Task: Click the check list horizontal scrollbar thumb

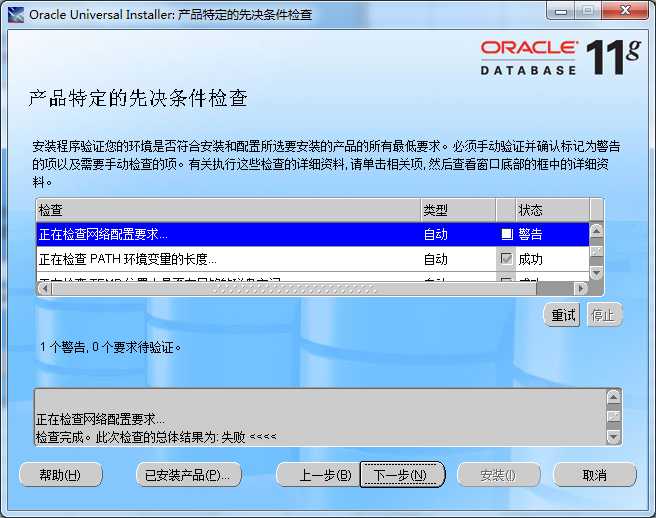Action: [294, 288]
